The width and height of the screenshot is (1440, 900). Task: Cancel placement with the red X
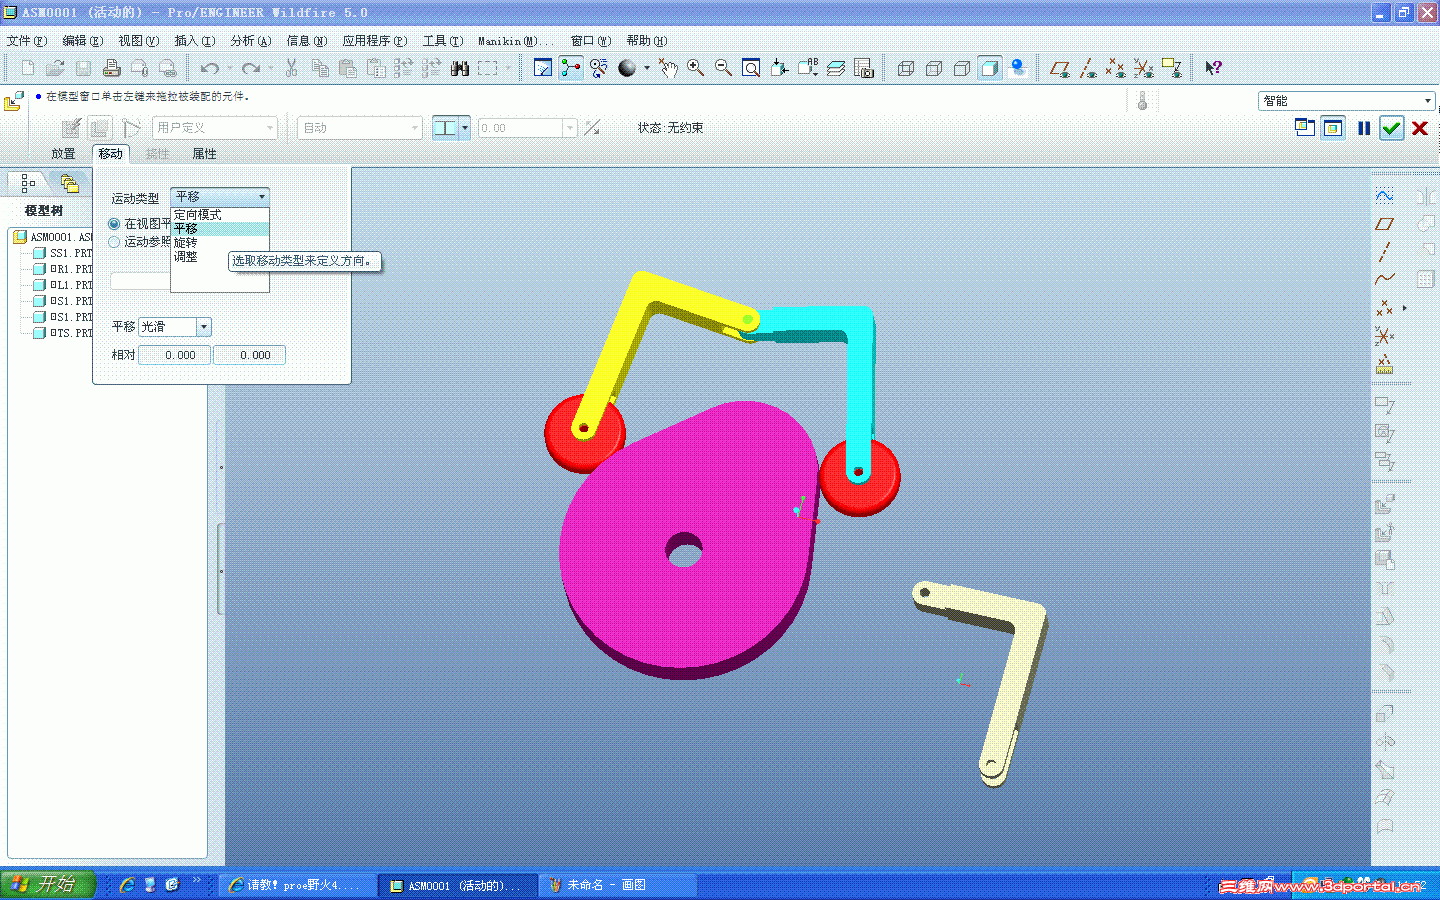point(1419,128)
